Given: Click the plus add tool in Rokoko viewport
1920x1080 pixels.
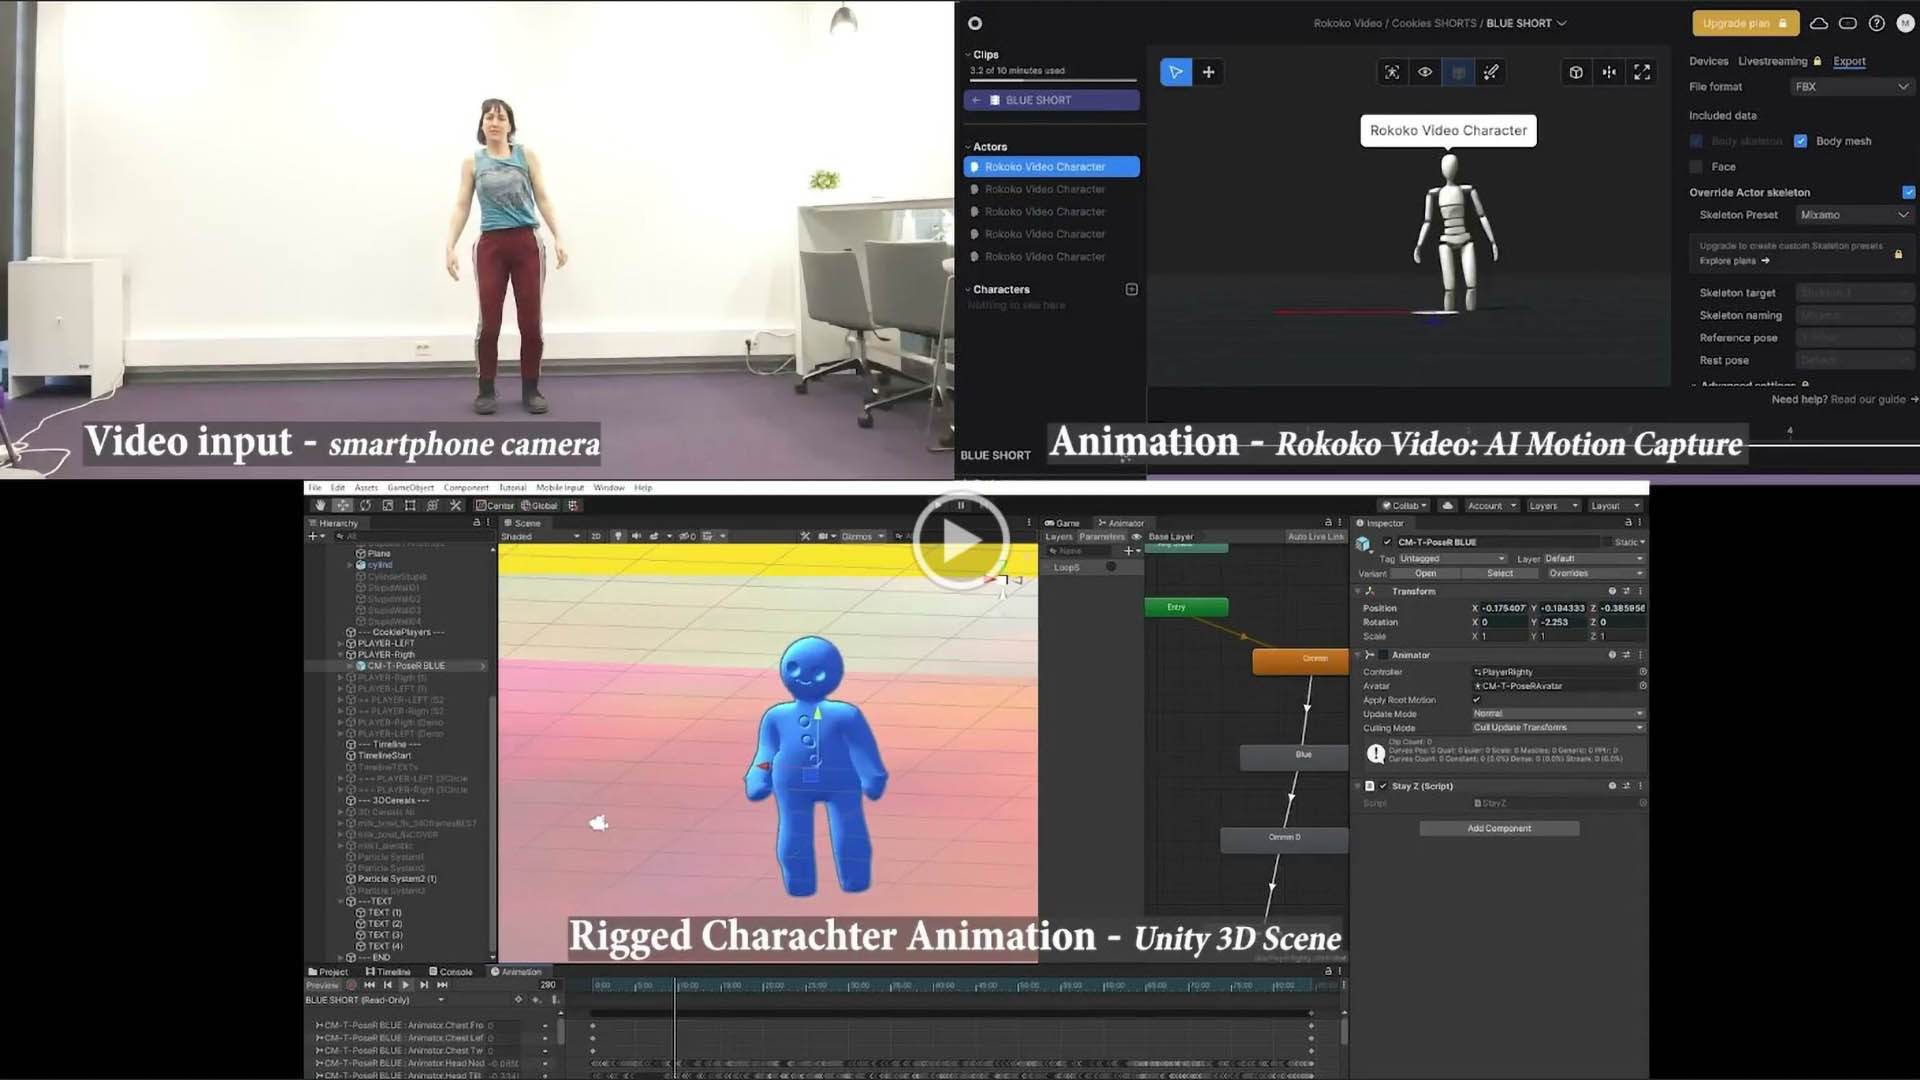Looking at the screenshot, I should pos(1208,72).
